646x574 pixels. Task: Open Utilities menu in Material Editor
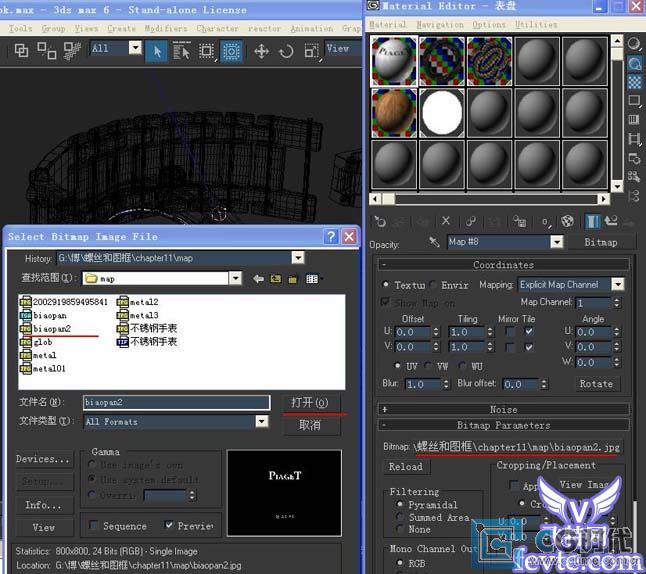[x=536, y=25]
